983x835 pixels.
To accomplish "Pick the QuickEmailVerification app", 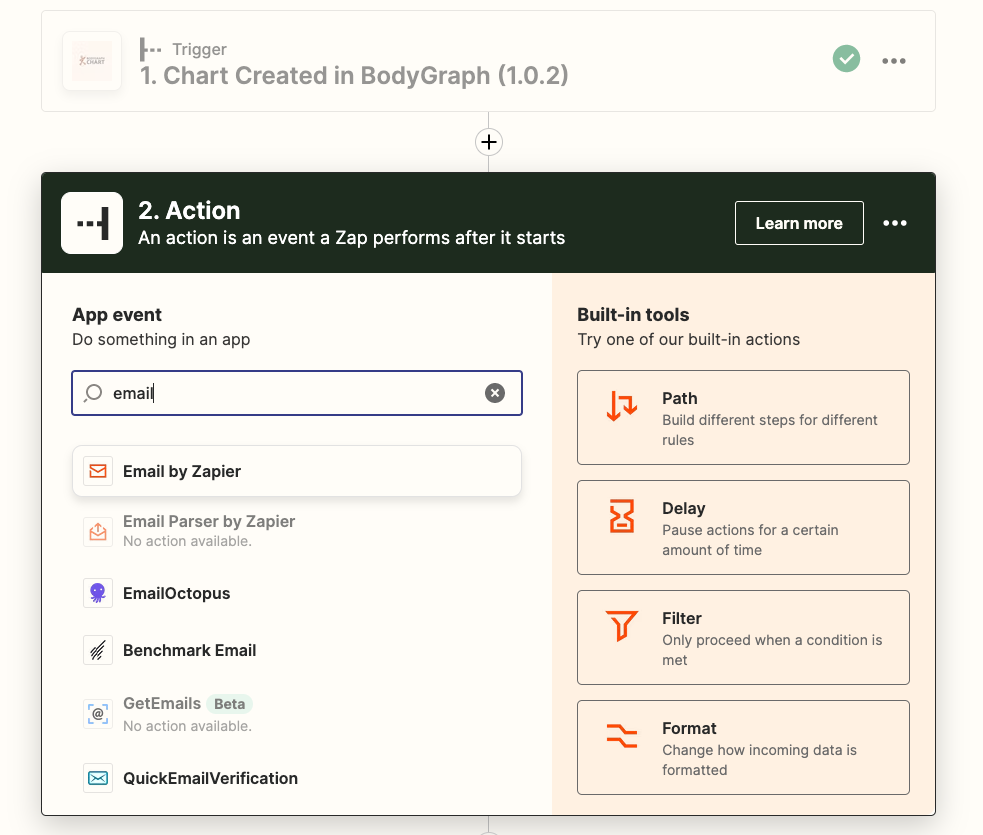I will 297,778.
